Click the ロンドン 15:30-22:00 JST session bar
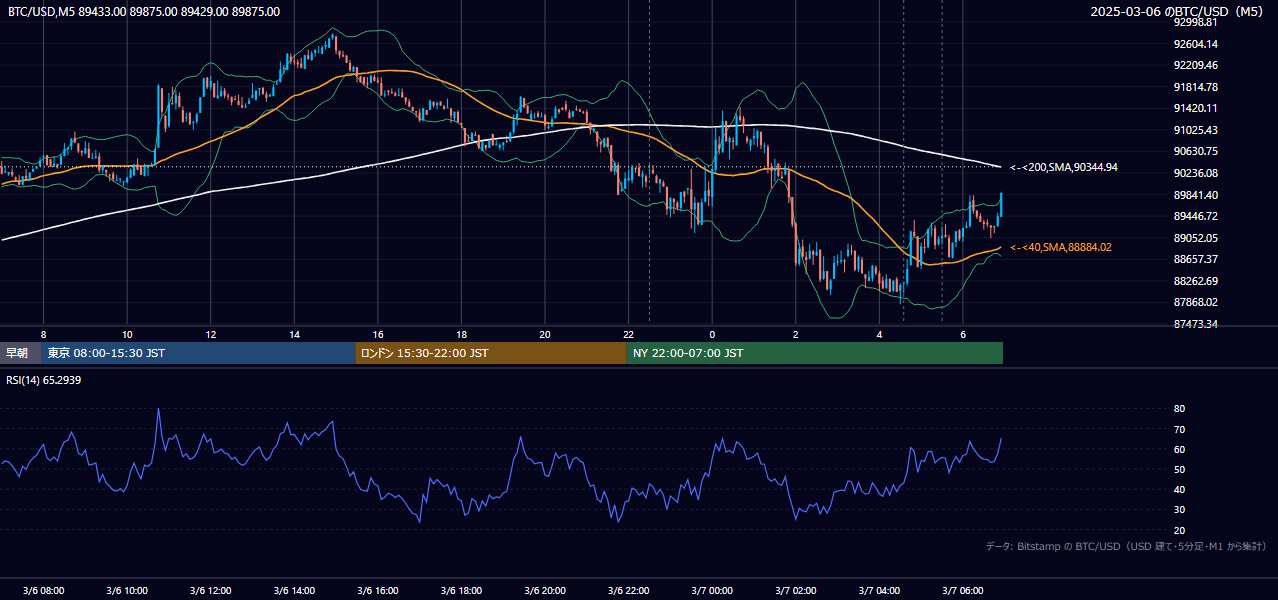 (491, 353)
